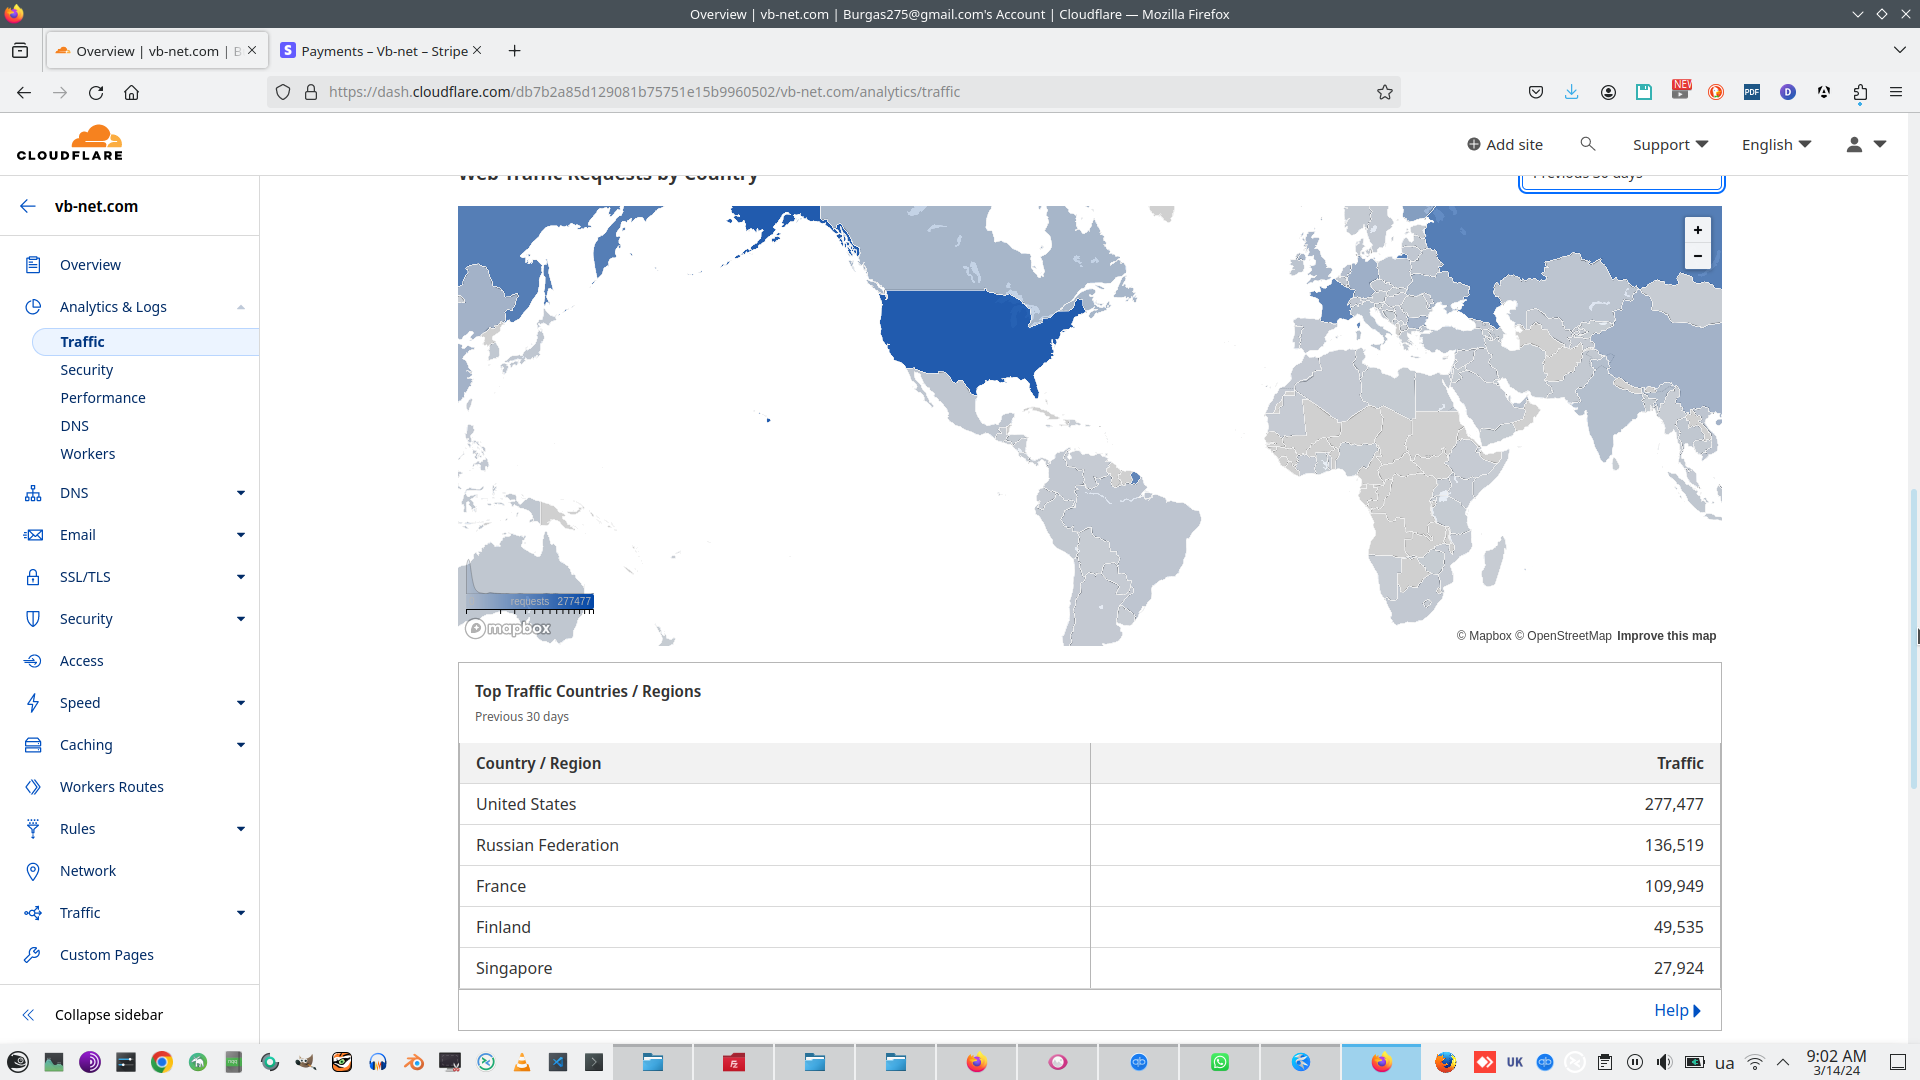Click map zoom in plus button
The width and height of the screenshot is (1920, 1080).
[1697, 230]
